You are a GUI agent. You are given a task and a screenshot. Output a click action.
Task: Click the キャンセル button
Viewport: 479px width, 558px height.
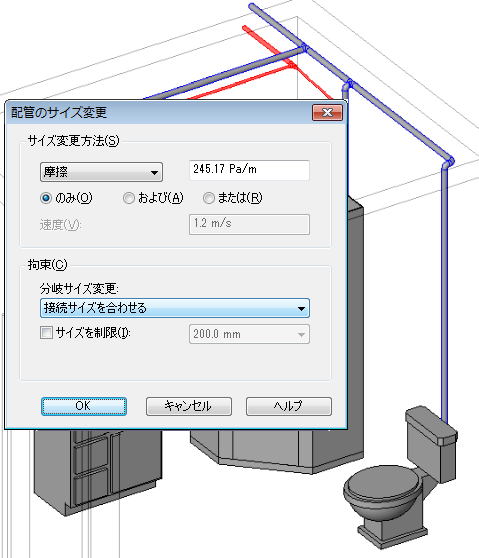189,406
